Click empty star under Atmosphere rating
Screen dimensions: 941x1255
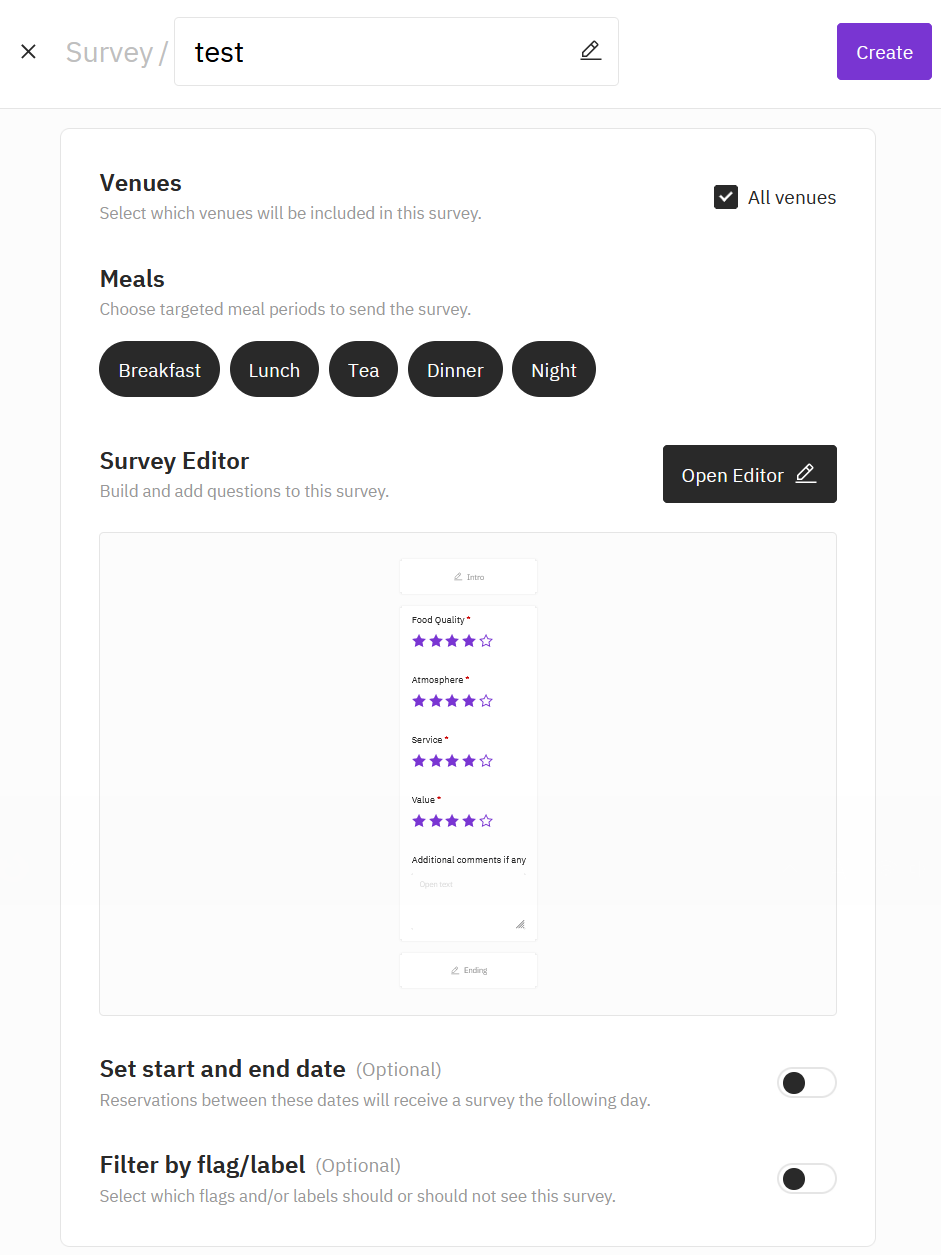[486, 701]
